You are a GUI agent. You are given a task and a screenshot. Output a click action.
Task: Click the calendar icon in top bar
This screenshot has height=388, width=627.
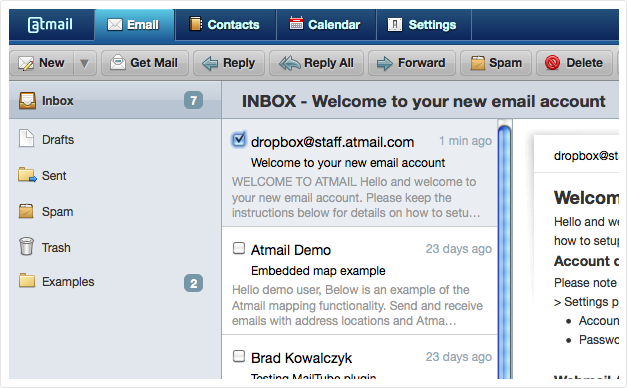296,23
